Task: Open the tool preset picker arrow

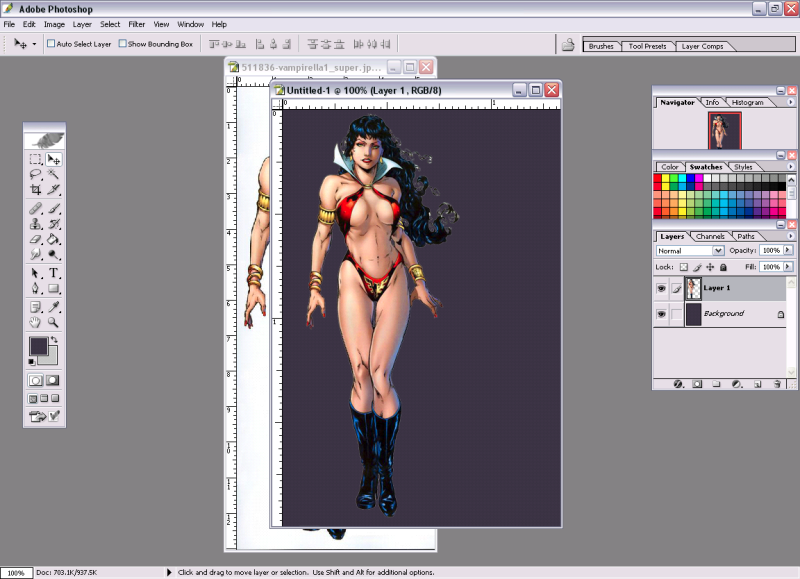Action: [x=34, y=44]
